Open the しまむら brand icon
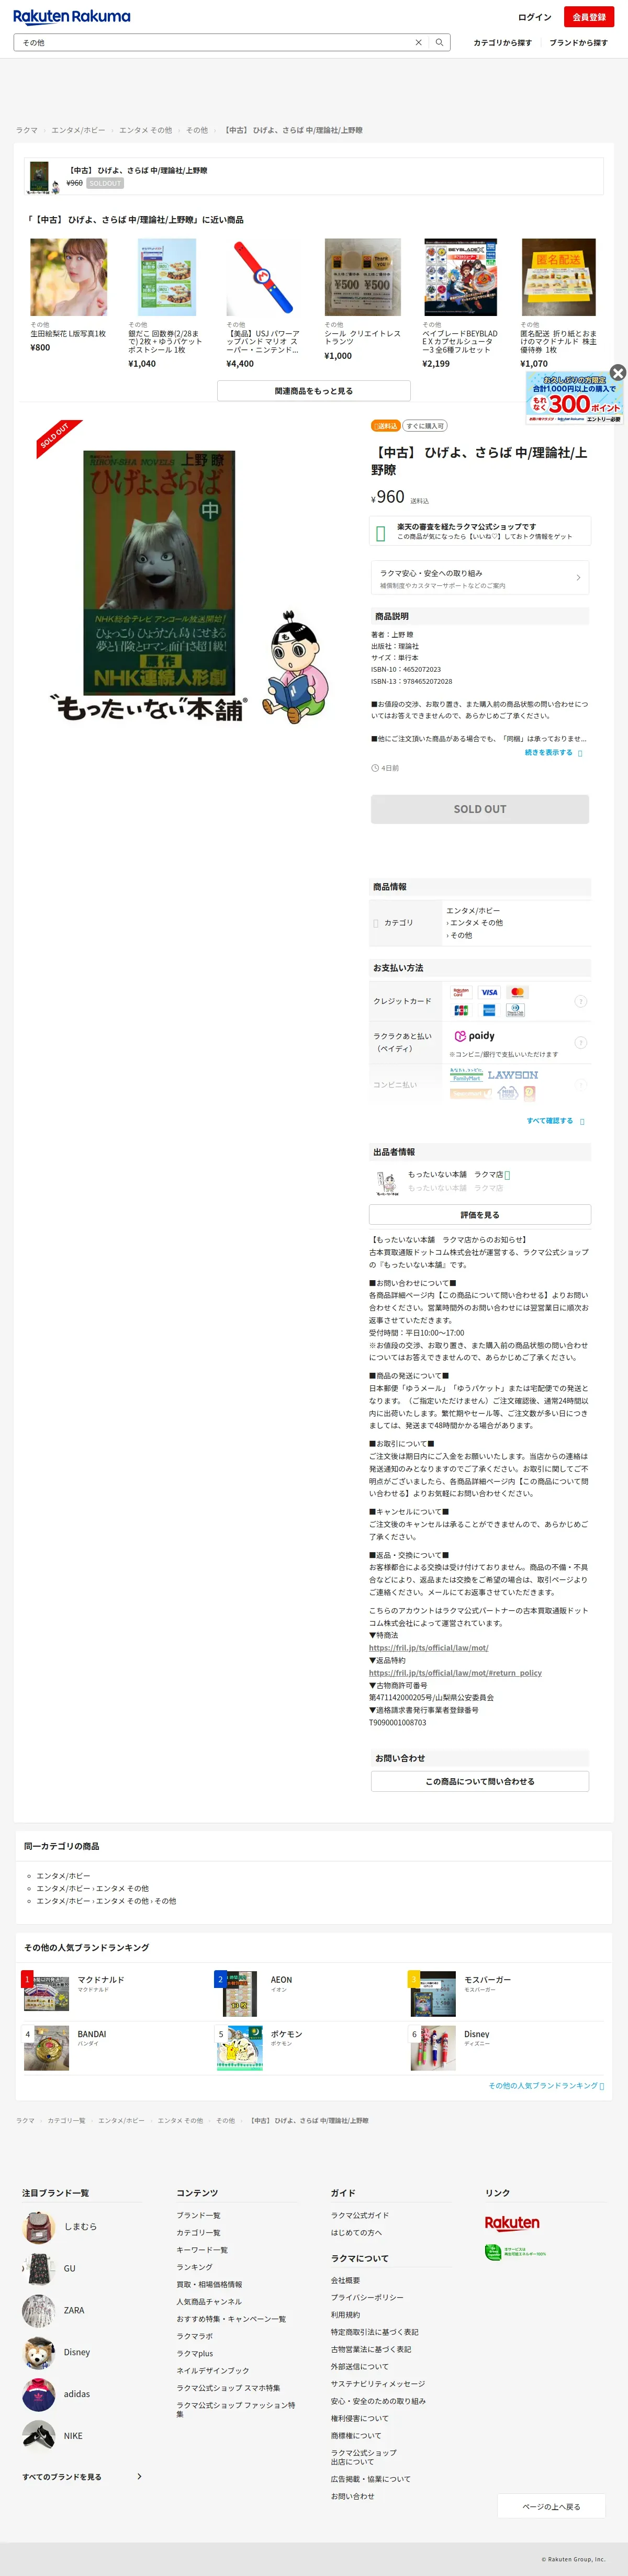 pyautogui.click(x=39, y=2227)
